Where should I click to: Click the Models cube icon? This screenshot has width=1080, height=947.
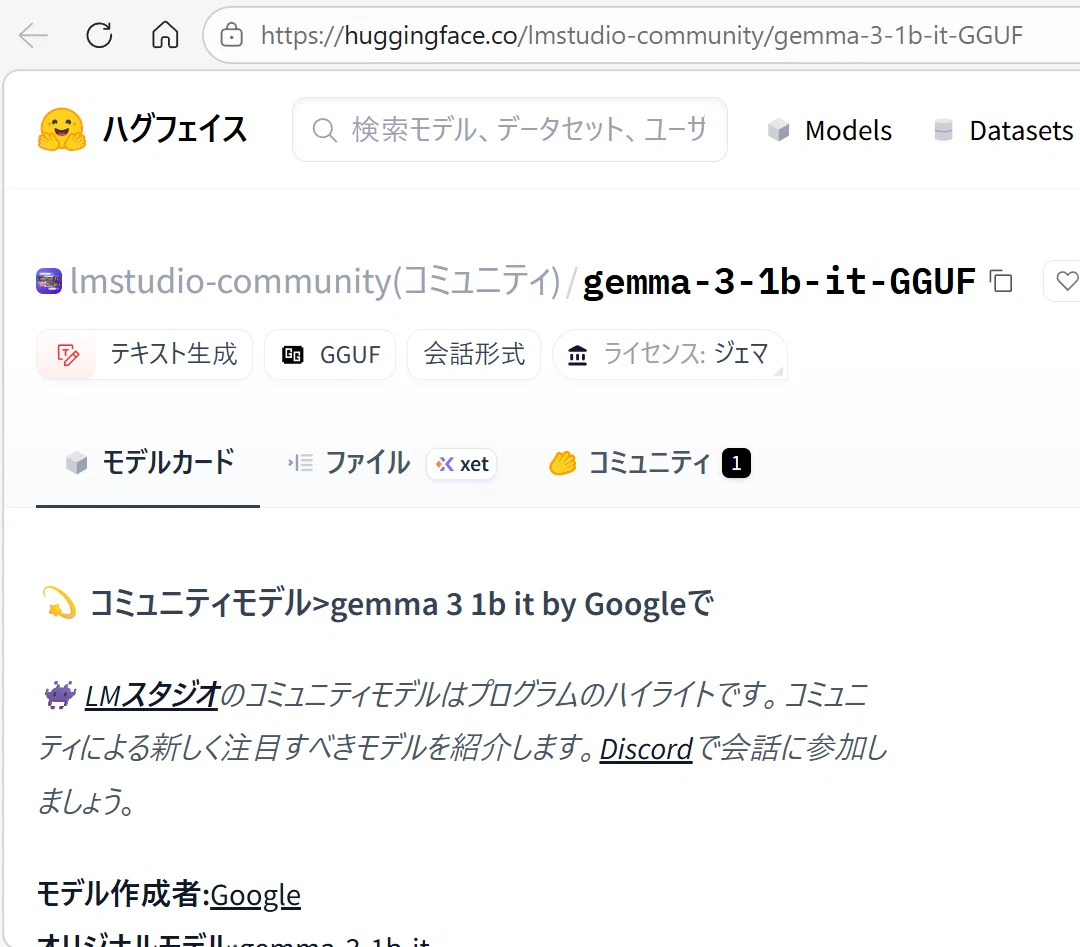(x=778, y=129)
